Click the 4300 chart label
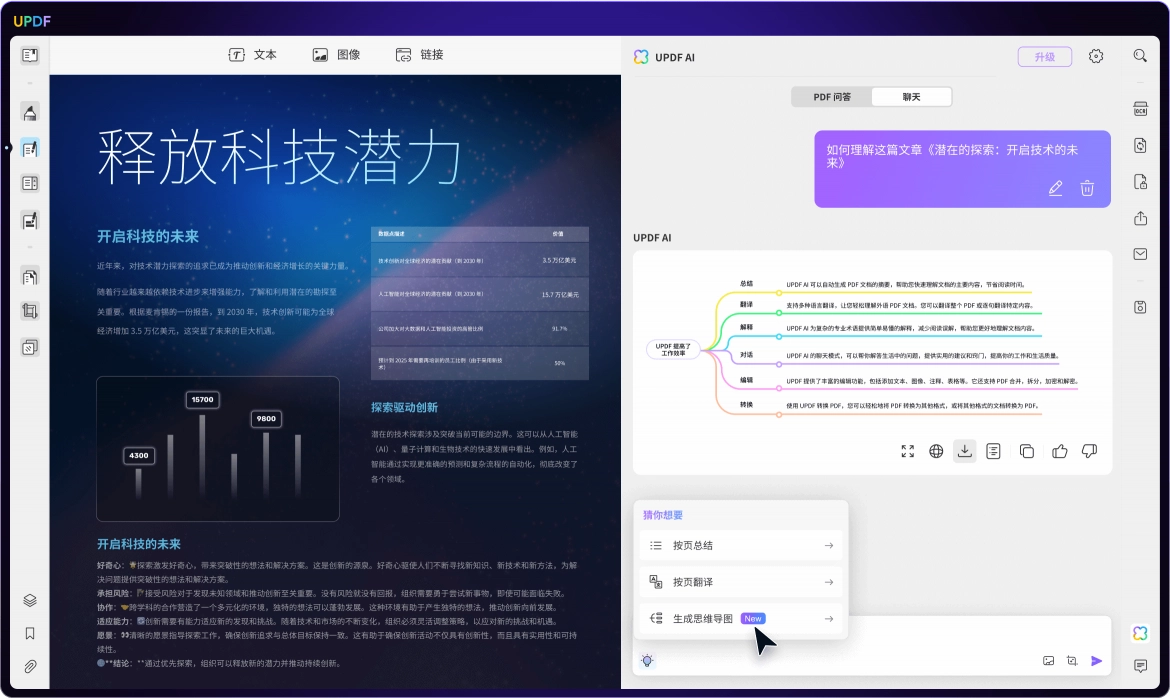Screen dimensions: 1170x698 click(x=139, y=455)
